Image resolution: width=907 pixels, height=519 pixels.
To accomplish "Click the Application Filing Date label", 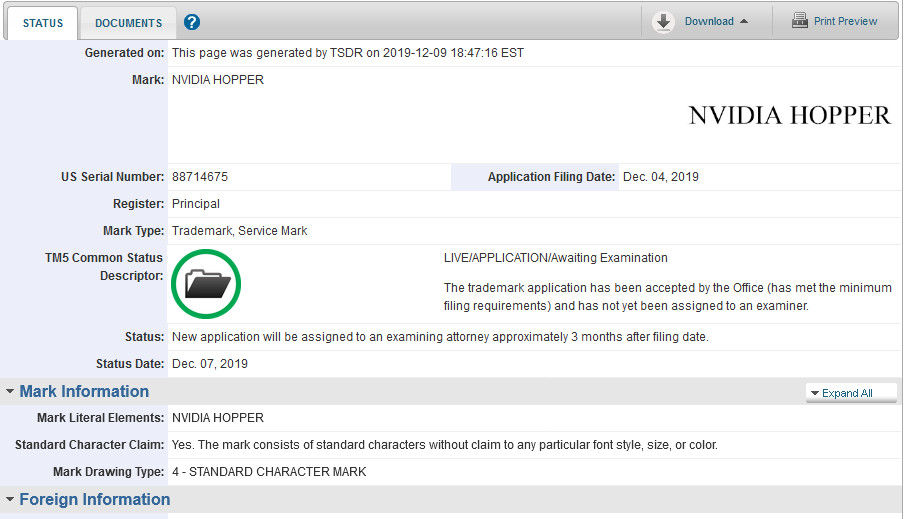I will [x=551, y=177].
